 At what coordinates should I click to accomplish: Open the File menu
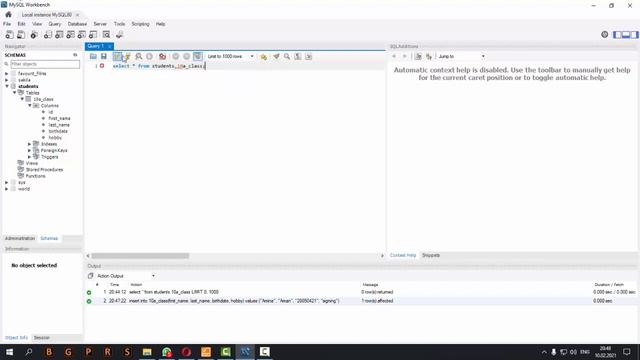point(7,24)
